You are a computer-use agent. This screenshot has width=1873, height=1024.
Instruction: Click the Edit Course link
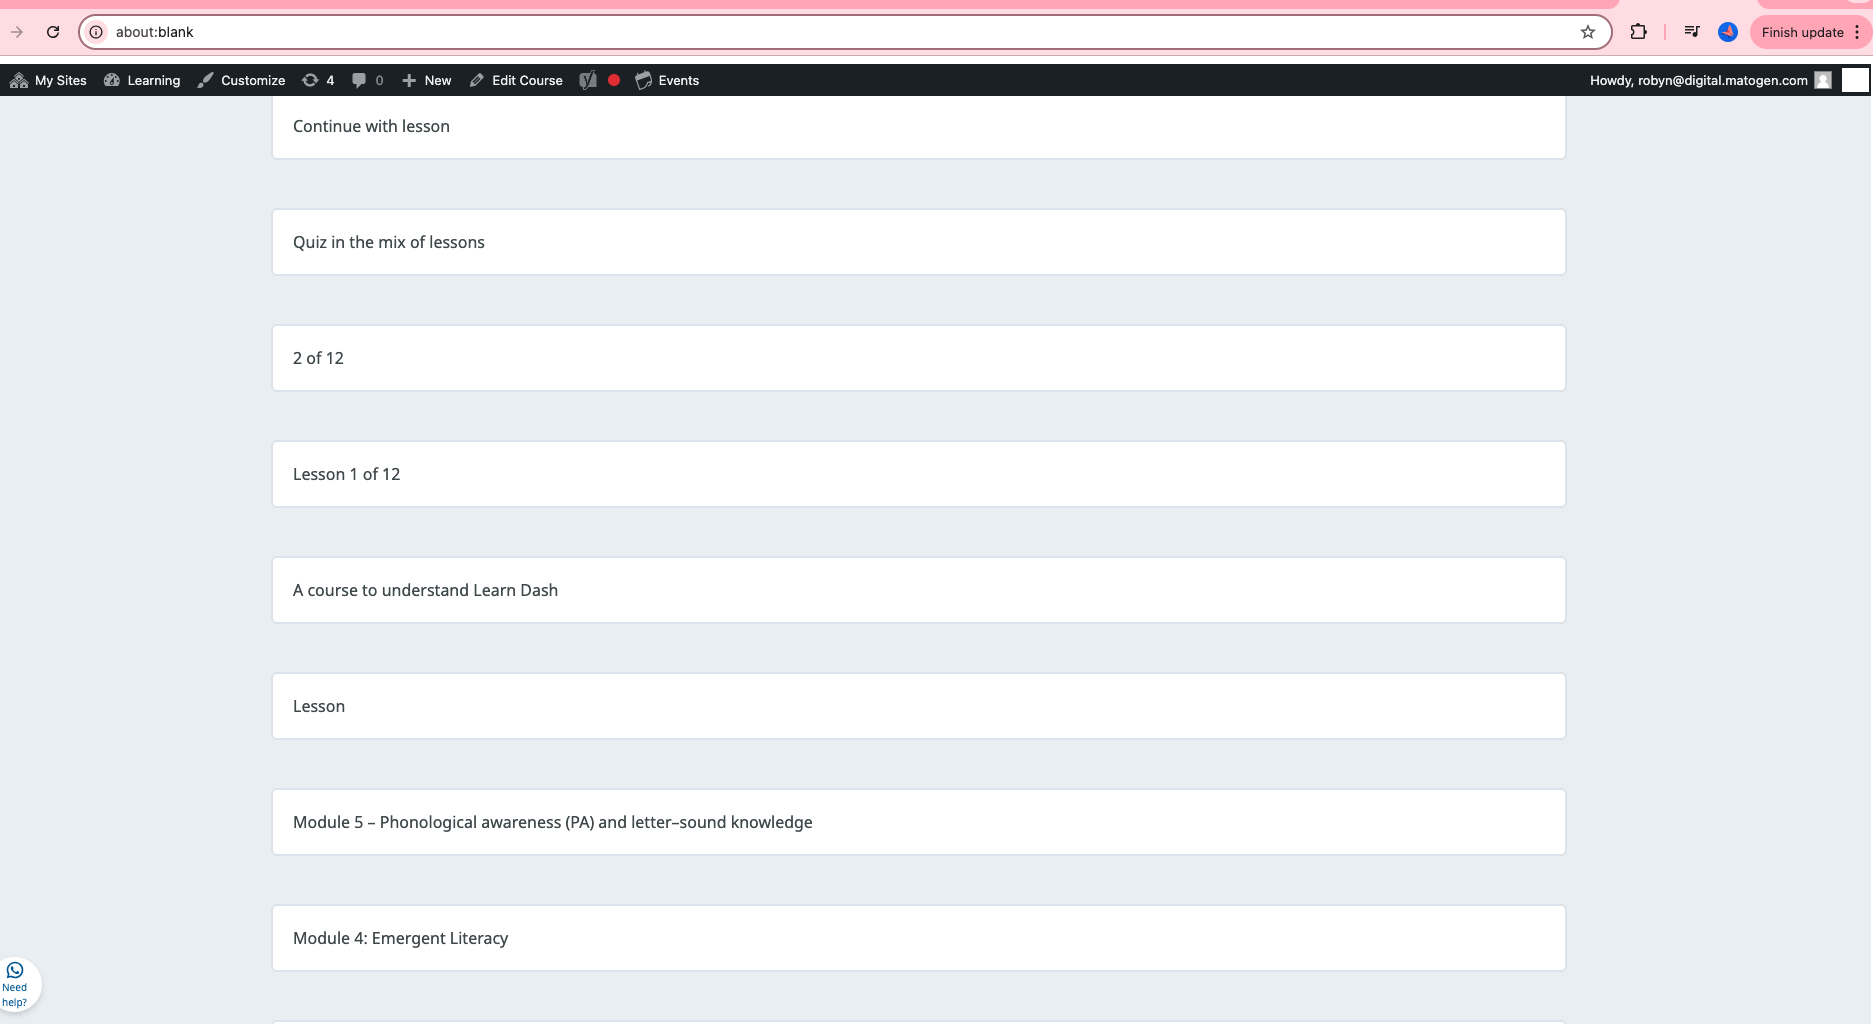pos(516,80)
